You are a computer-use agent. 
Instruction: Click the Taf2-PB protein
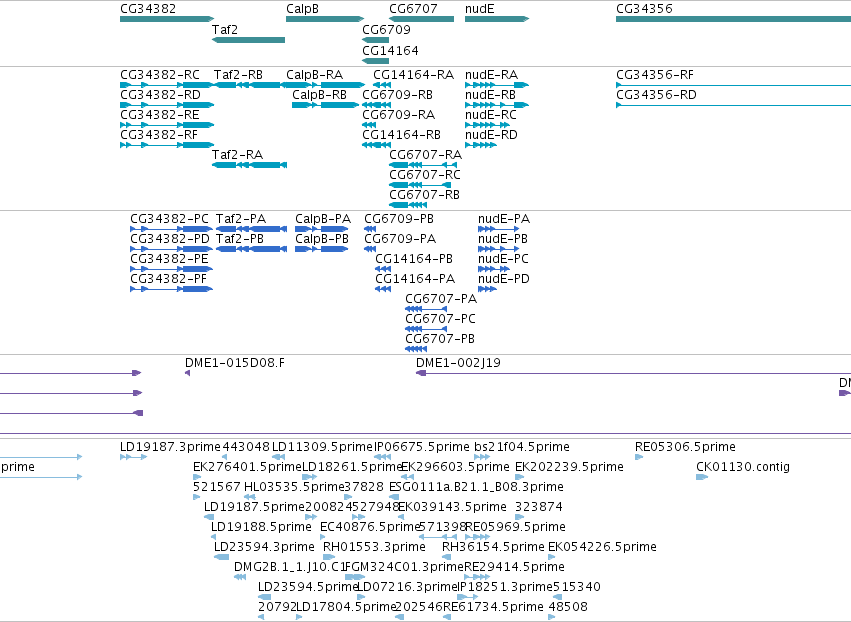(251, 249)
